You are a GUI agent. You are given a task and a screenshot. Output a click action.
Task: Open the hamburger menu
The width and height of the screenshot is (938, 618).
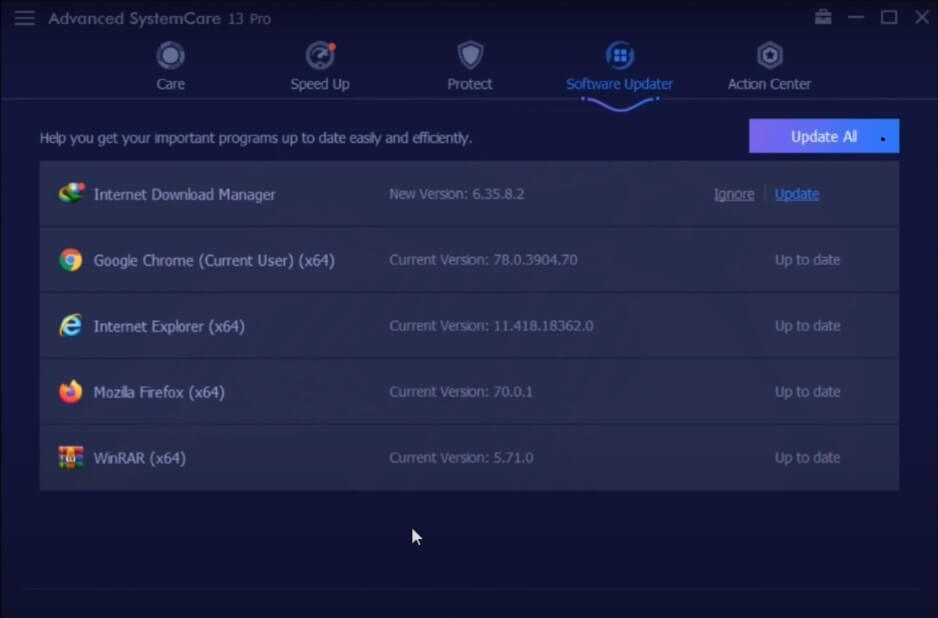pyautogui.click(x=25, y=17)
